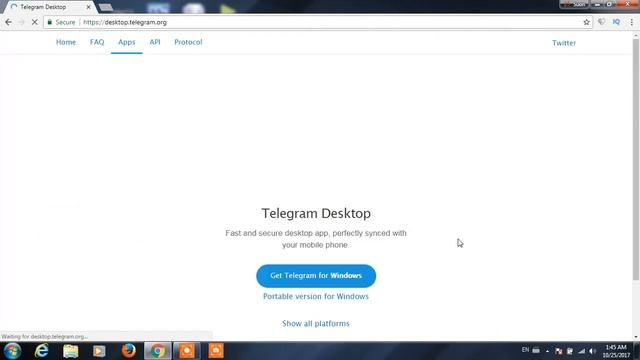Close the Telegram Desktop tab
The width and height of the screenshot is (640, 360).
[x=88, y=7]
